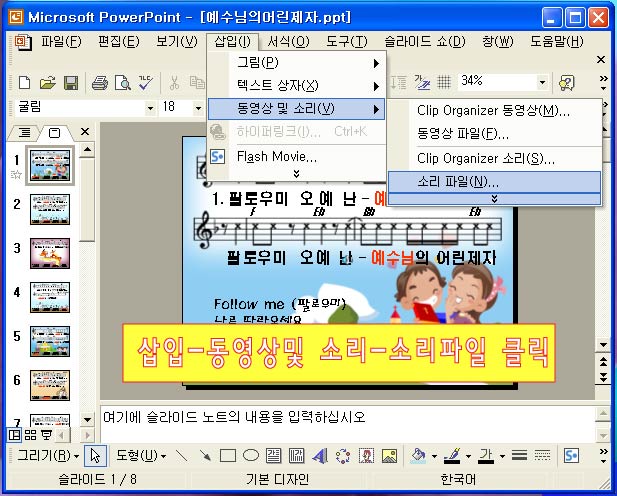617x496 pixels.
Task: Open the Font Color dropdown arrow
Action: (x=502, y=456)
